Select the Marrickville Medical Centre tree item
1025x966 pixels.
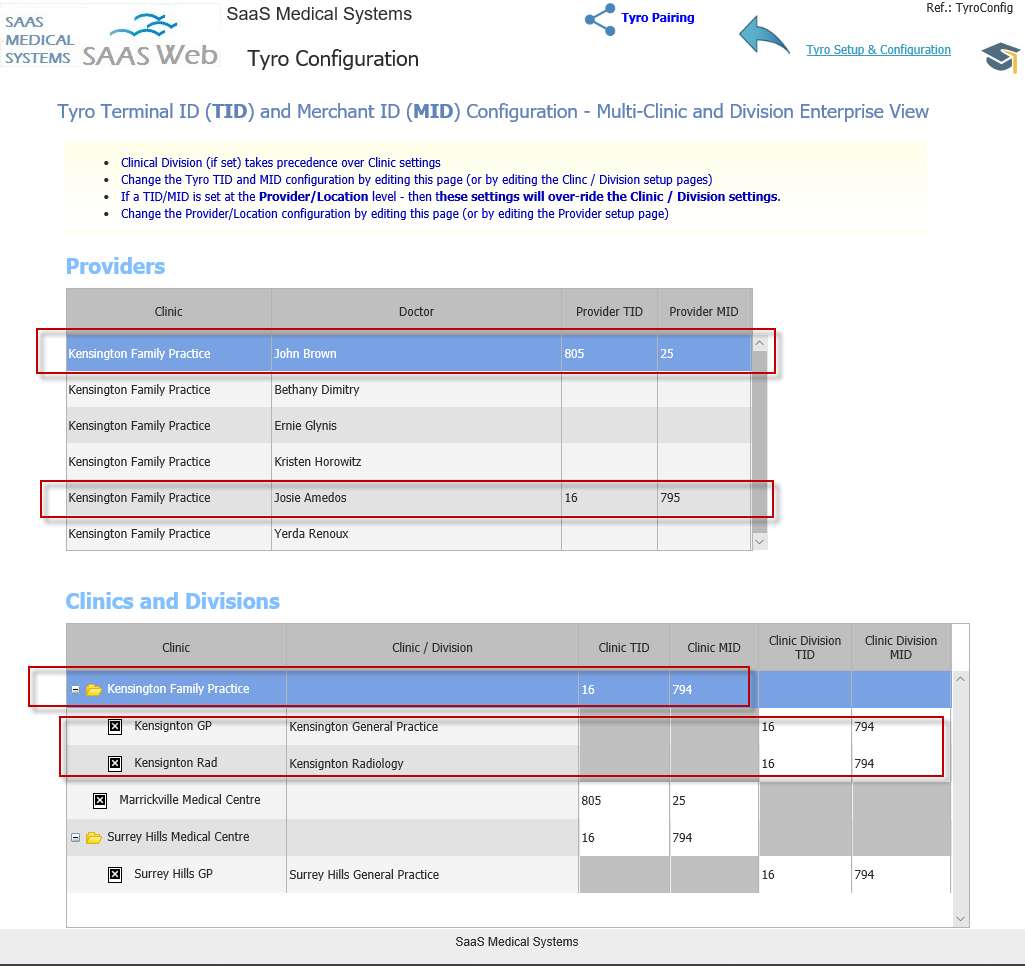[x=190, y=800]
